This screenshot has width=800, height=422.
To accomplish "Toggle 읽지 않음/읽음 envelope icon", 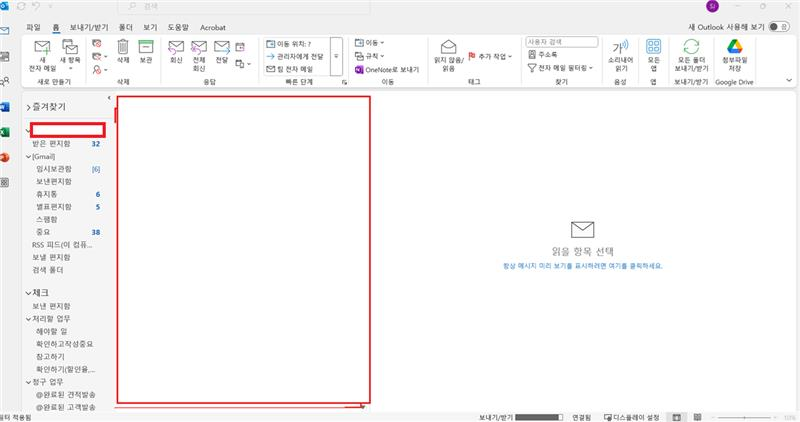I will (448, 56).
